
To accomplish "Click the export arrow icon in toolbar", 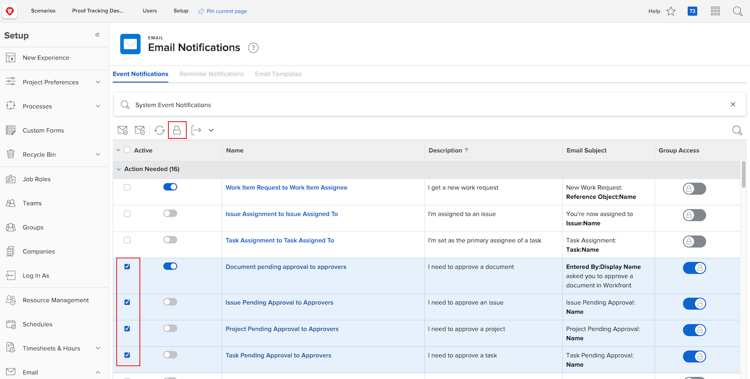I will (x=196, y=130).
